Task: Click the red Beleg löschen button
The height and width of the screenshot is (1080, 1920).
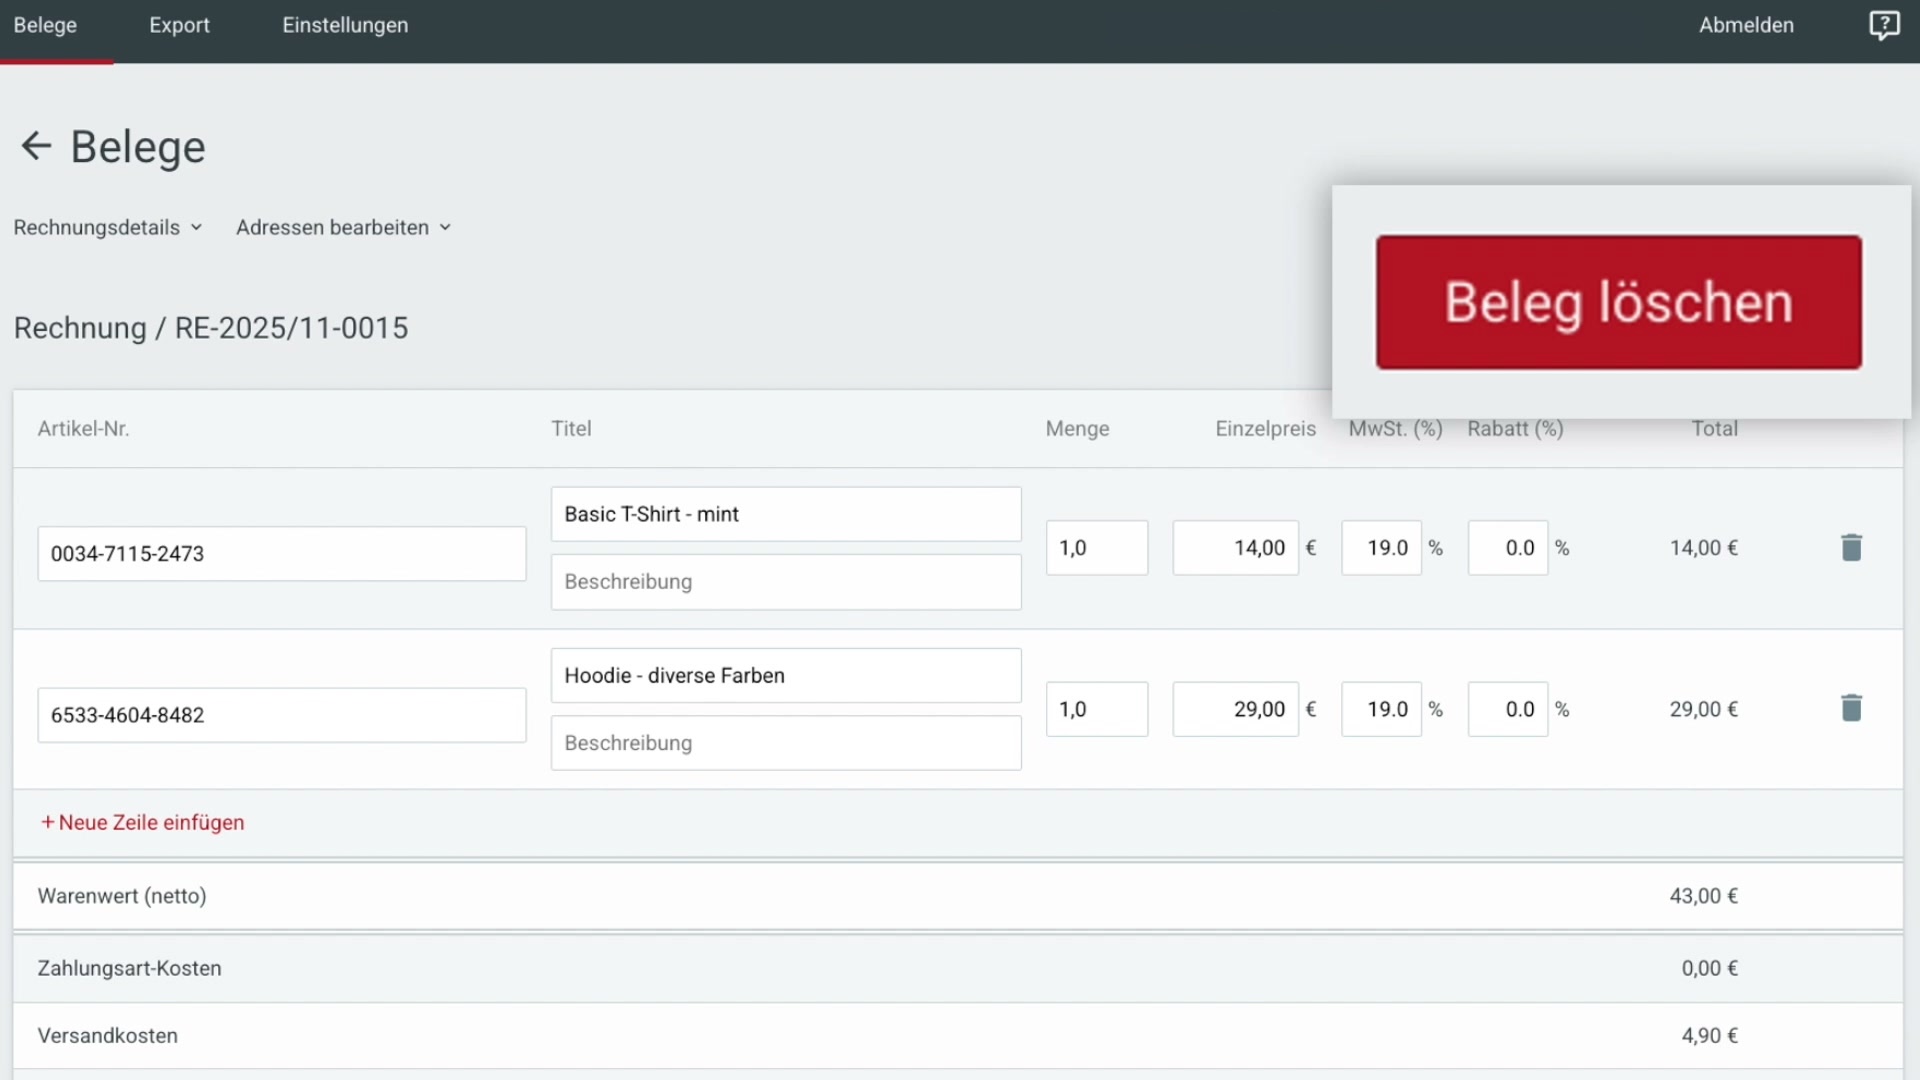Action: click(1618, 302)
